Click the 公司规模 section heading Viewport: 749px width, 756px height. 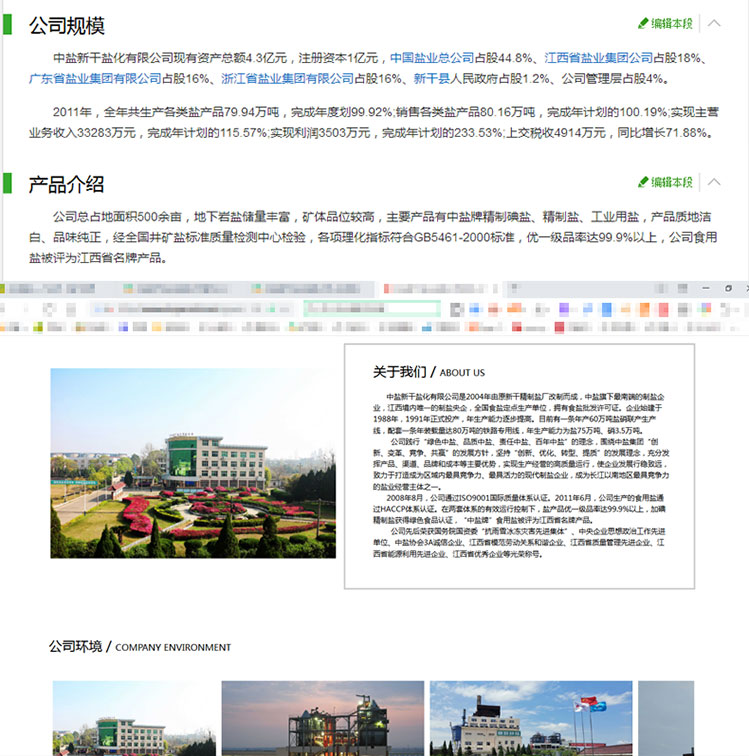pyautogui.click(x=67, y=26)
